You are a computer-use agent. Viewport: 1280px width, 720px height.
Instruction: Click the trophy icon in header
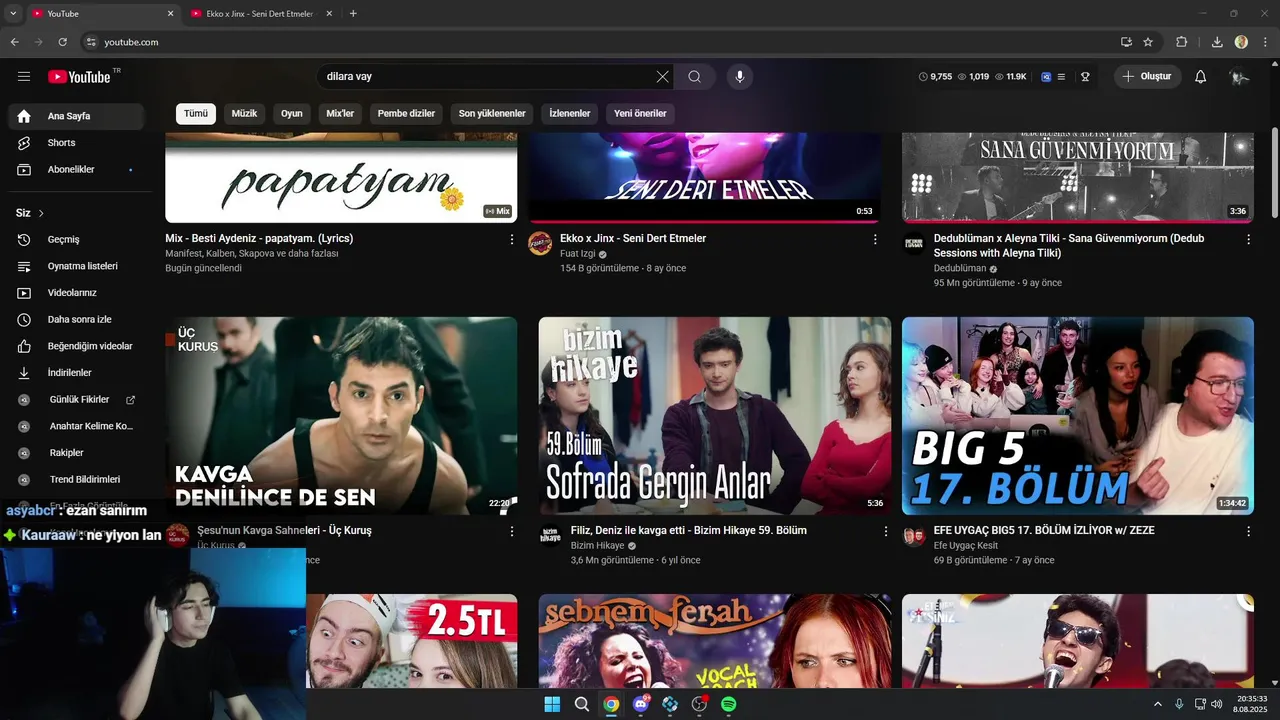click(1085, 77)
